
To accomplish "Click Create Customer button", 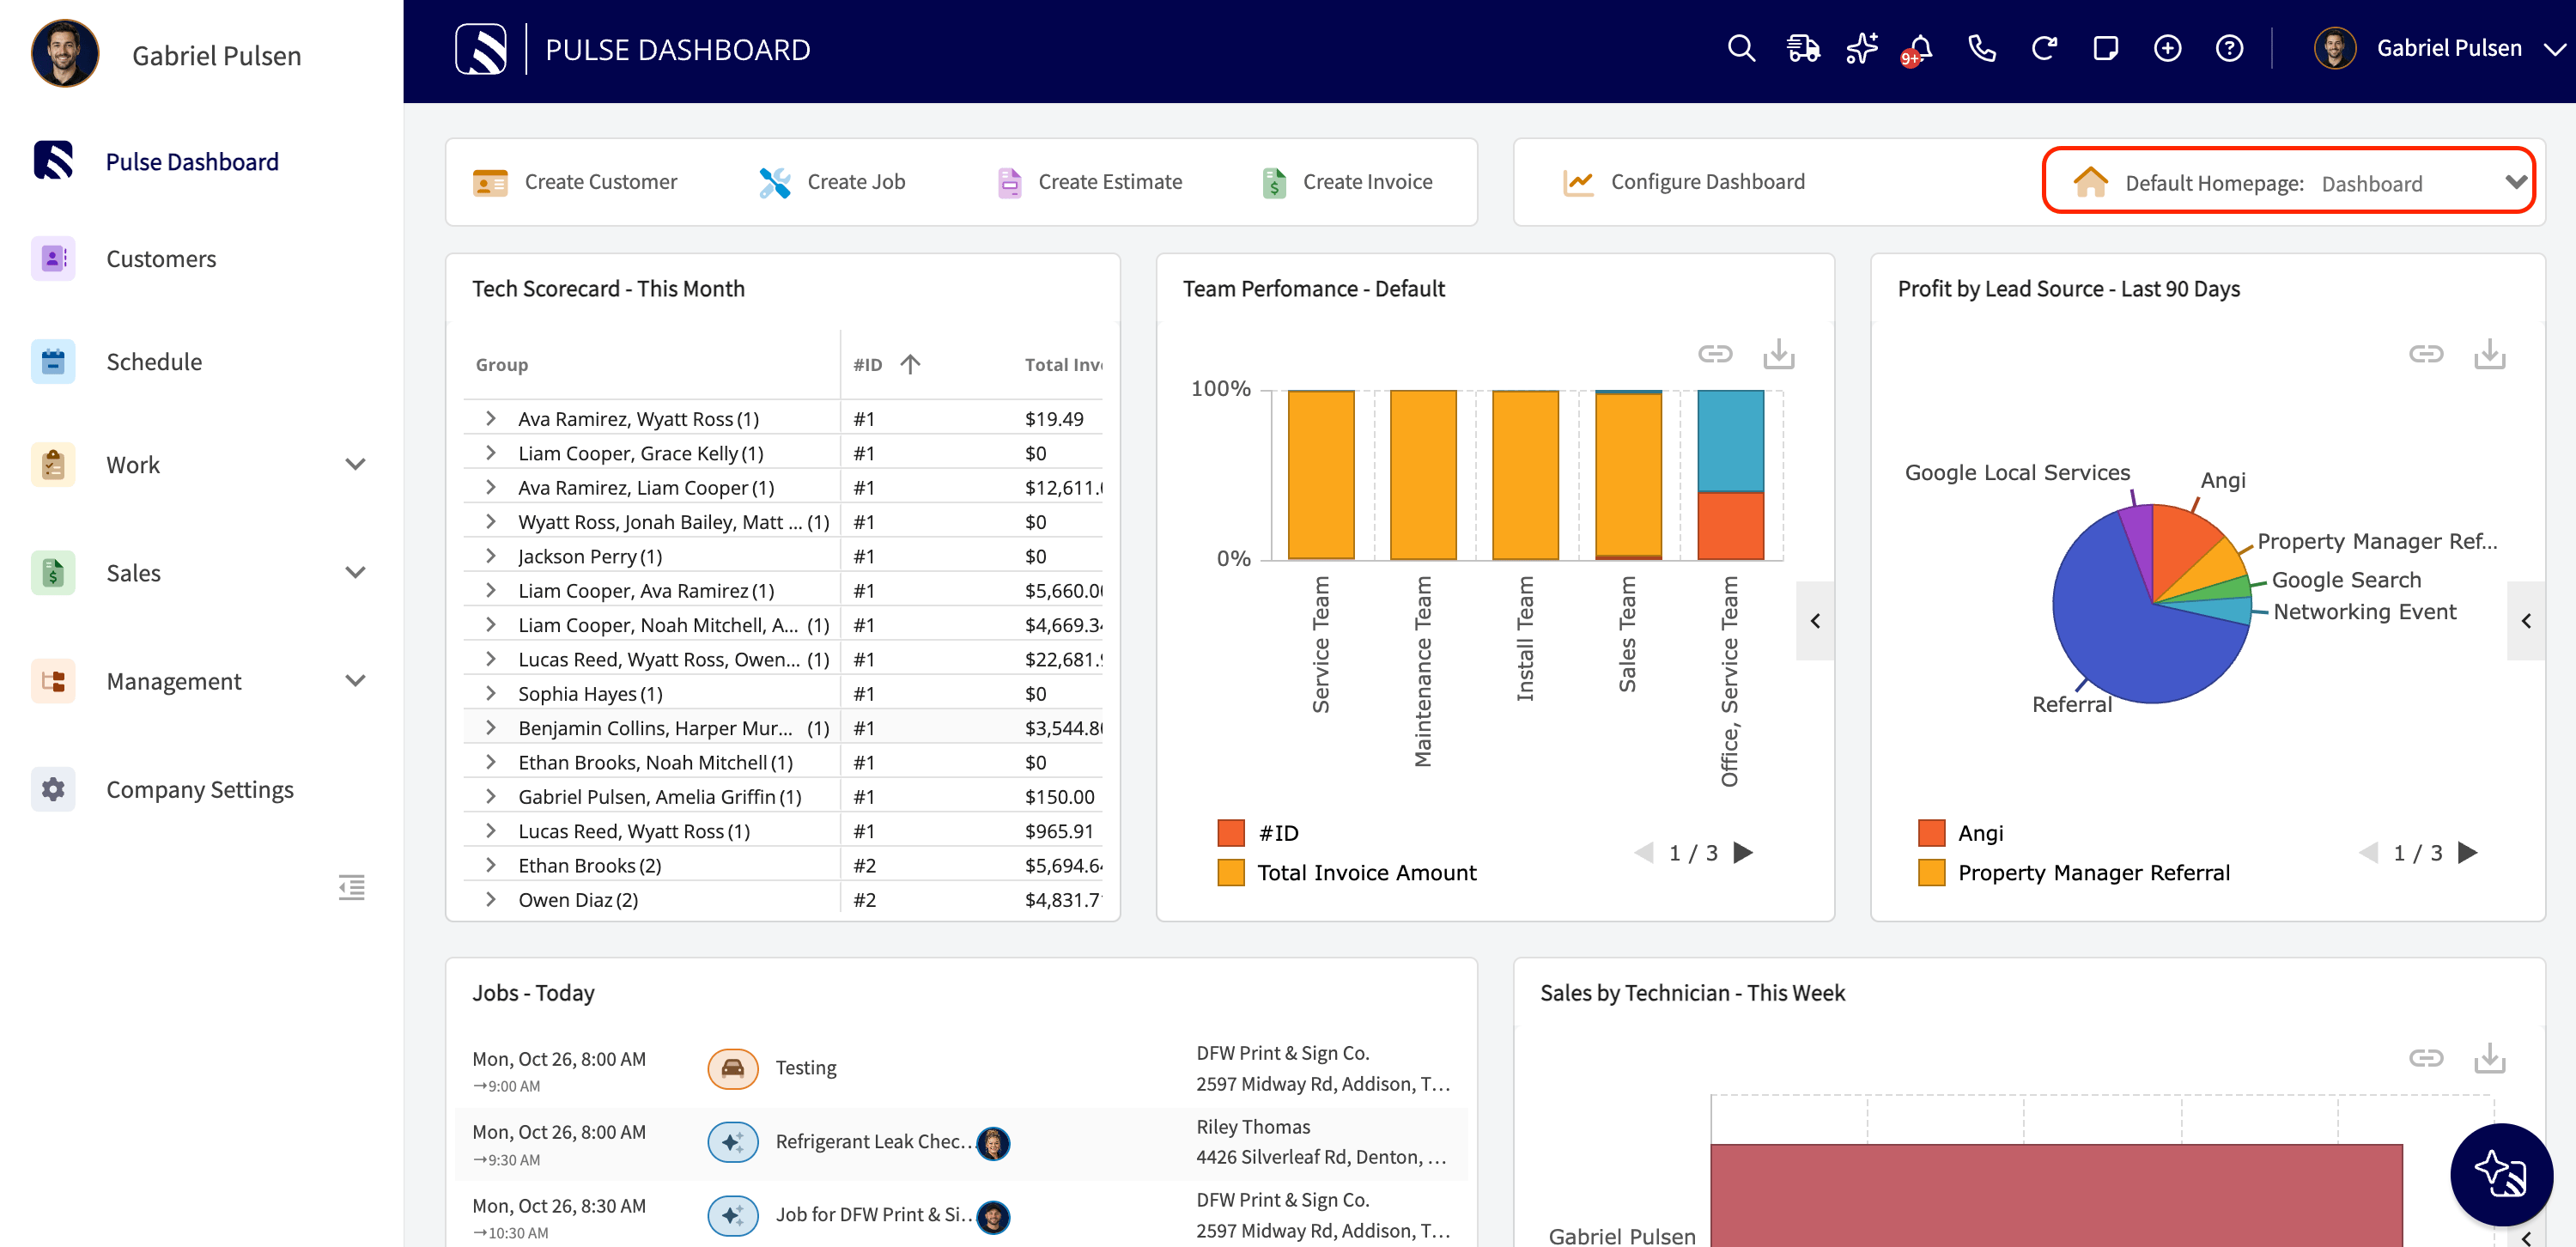I will point(575,182).
